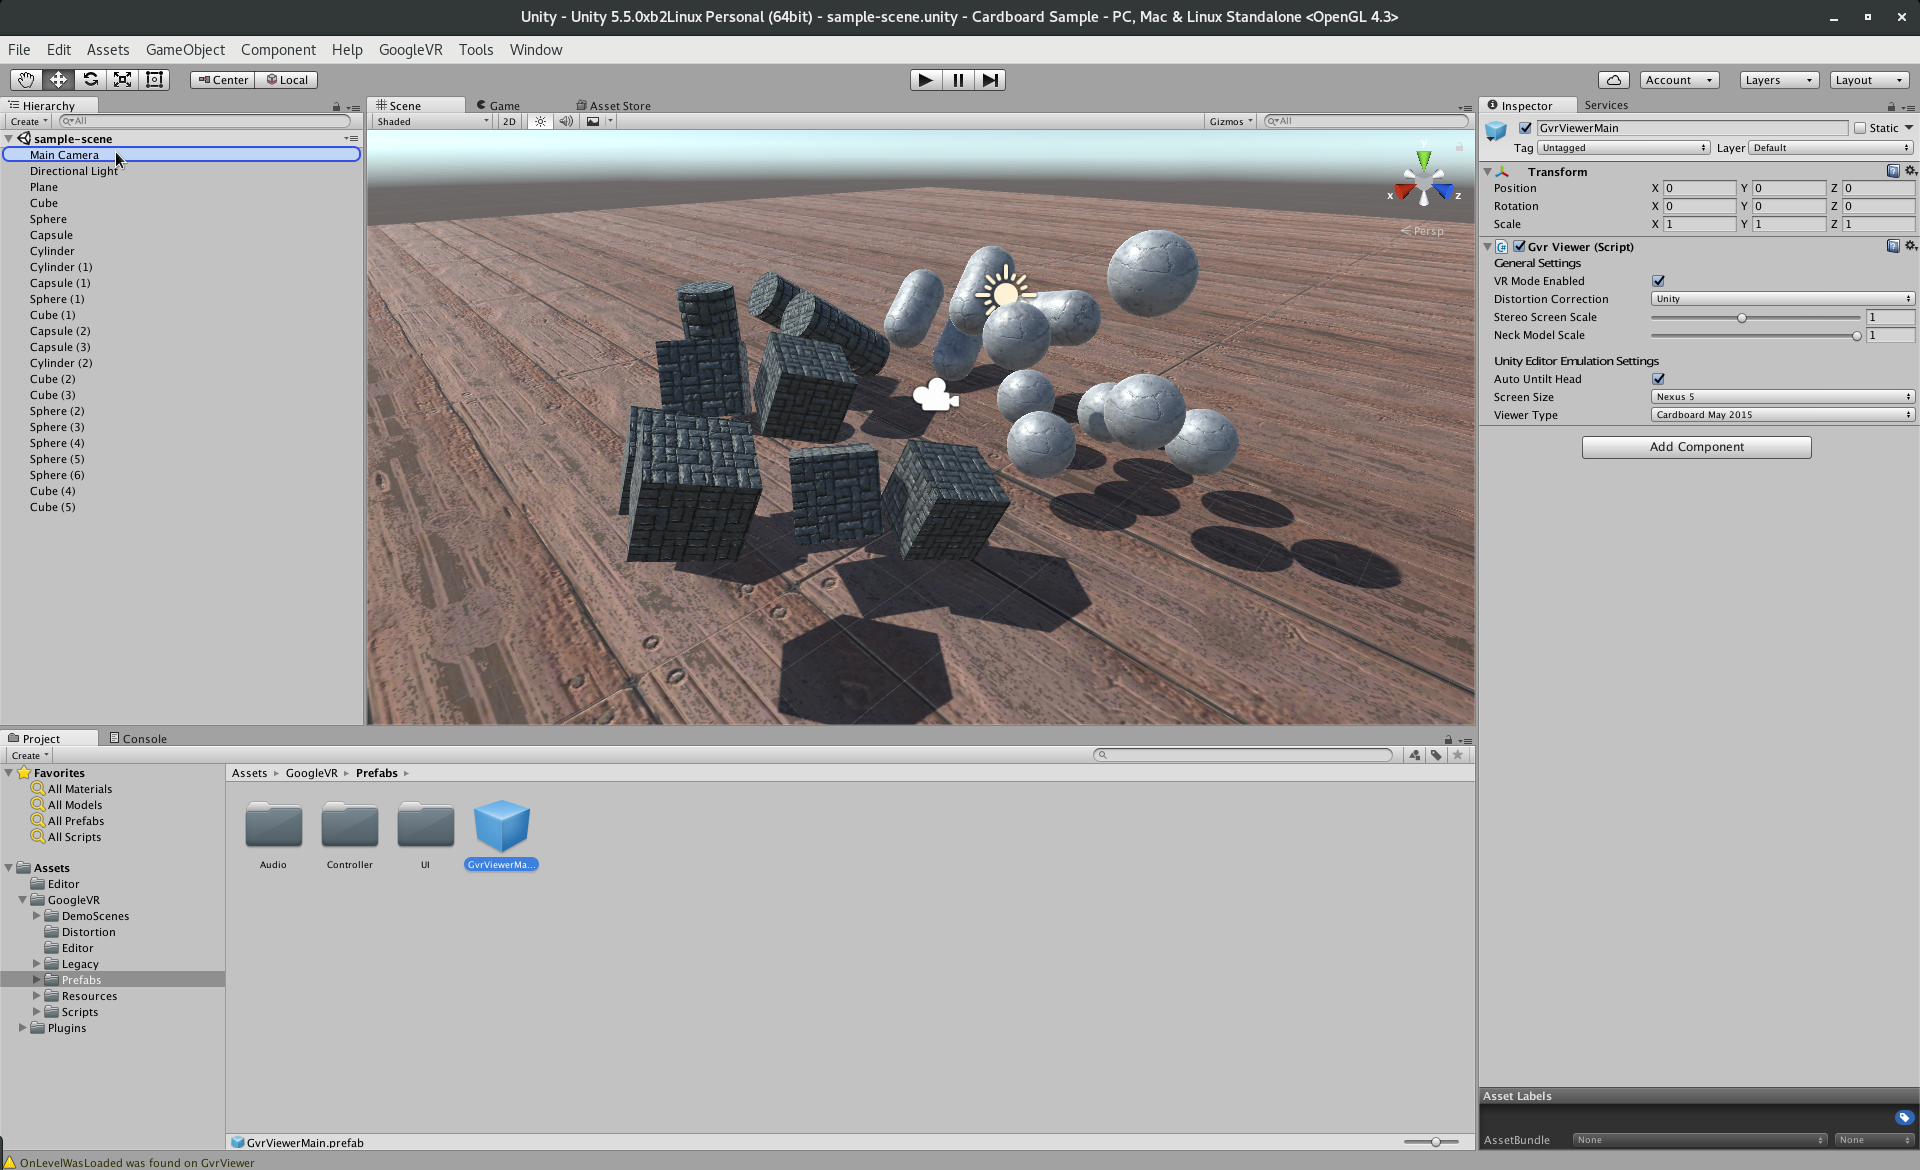Toggle VR Mode Enabled checkbox

coord(1658,281)
